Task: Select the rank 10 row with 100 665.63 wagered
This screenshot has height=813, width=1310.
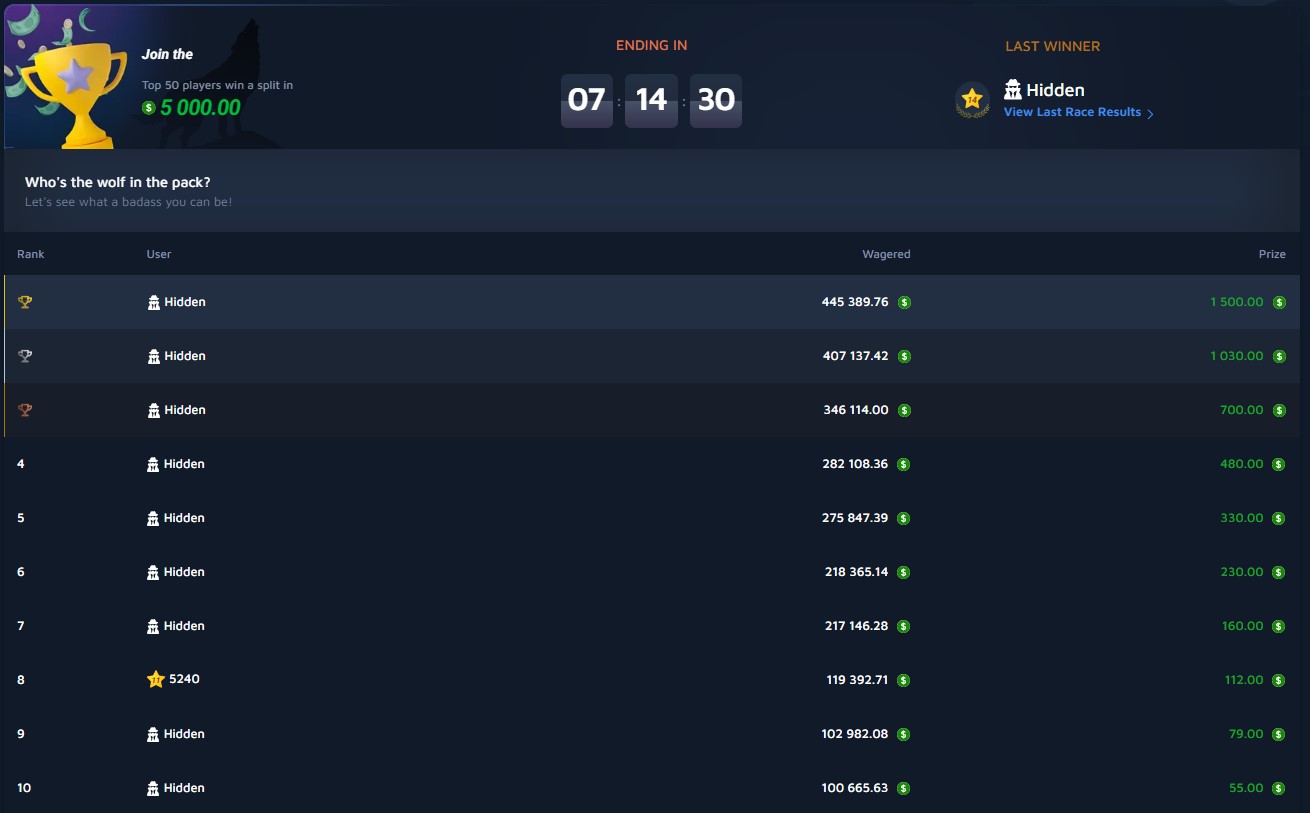Action: coord(652,788)
